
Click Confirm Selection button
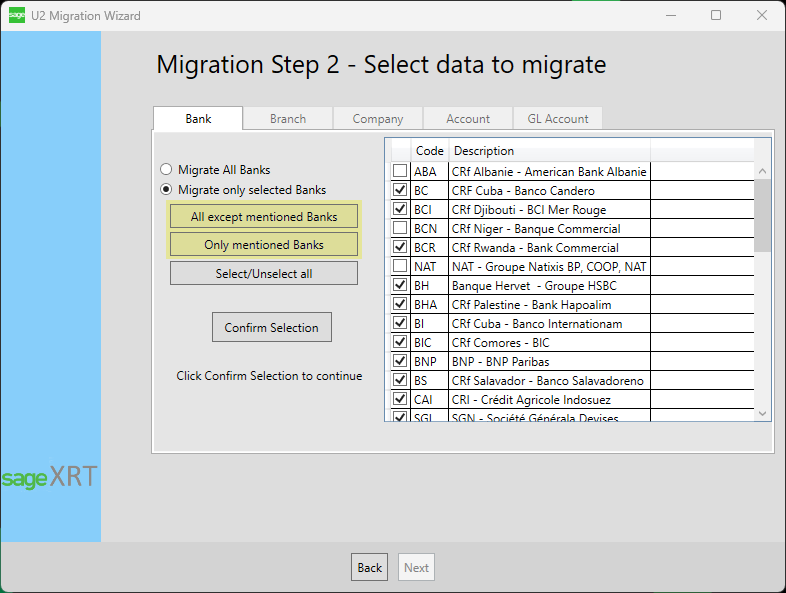(272, 328)
